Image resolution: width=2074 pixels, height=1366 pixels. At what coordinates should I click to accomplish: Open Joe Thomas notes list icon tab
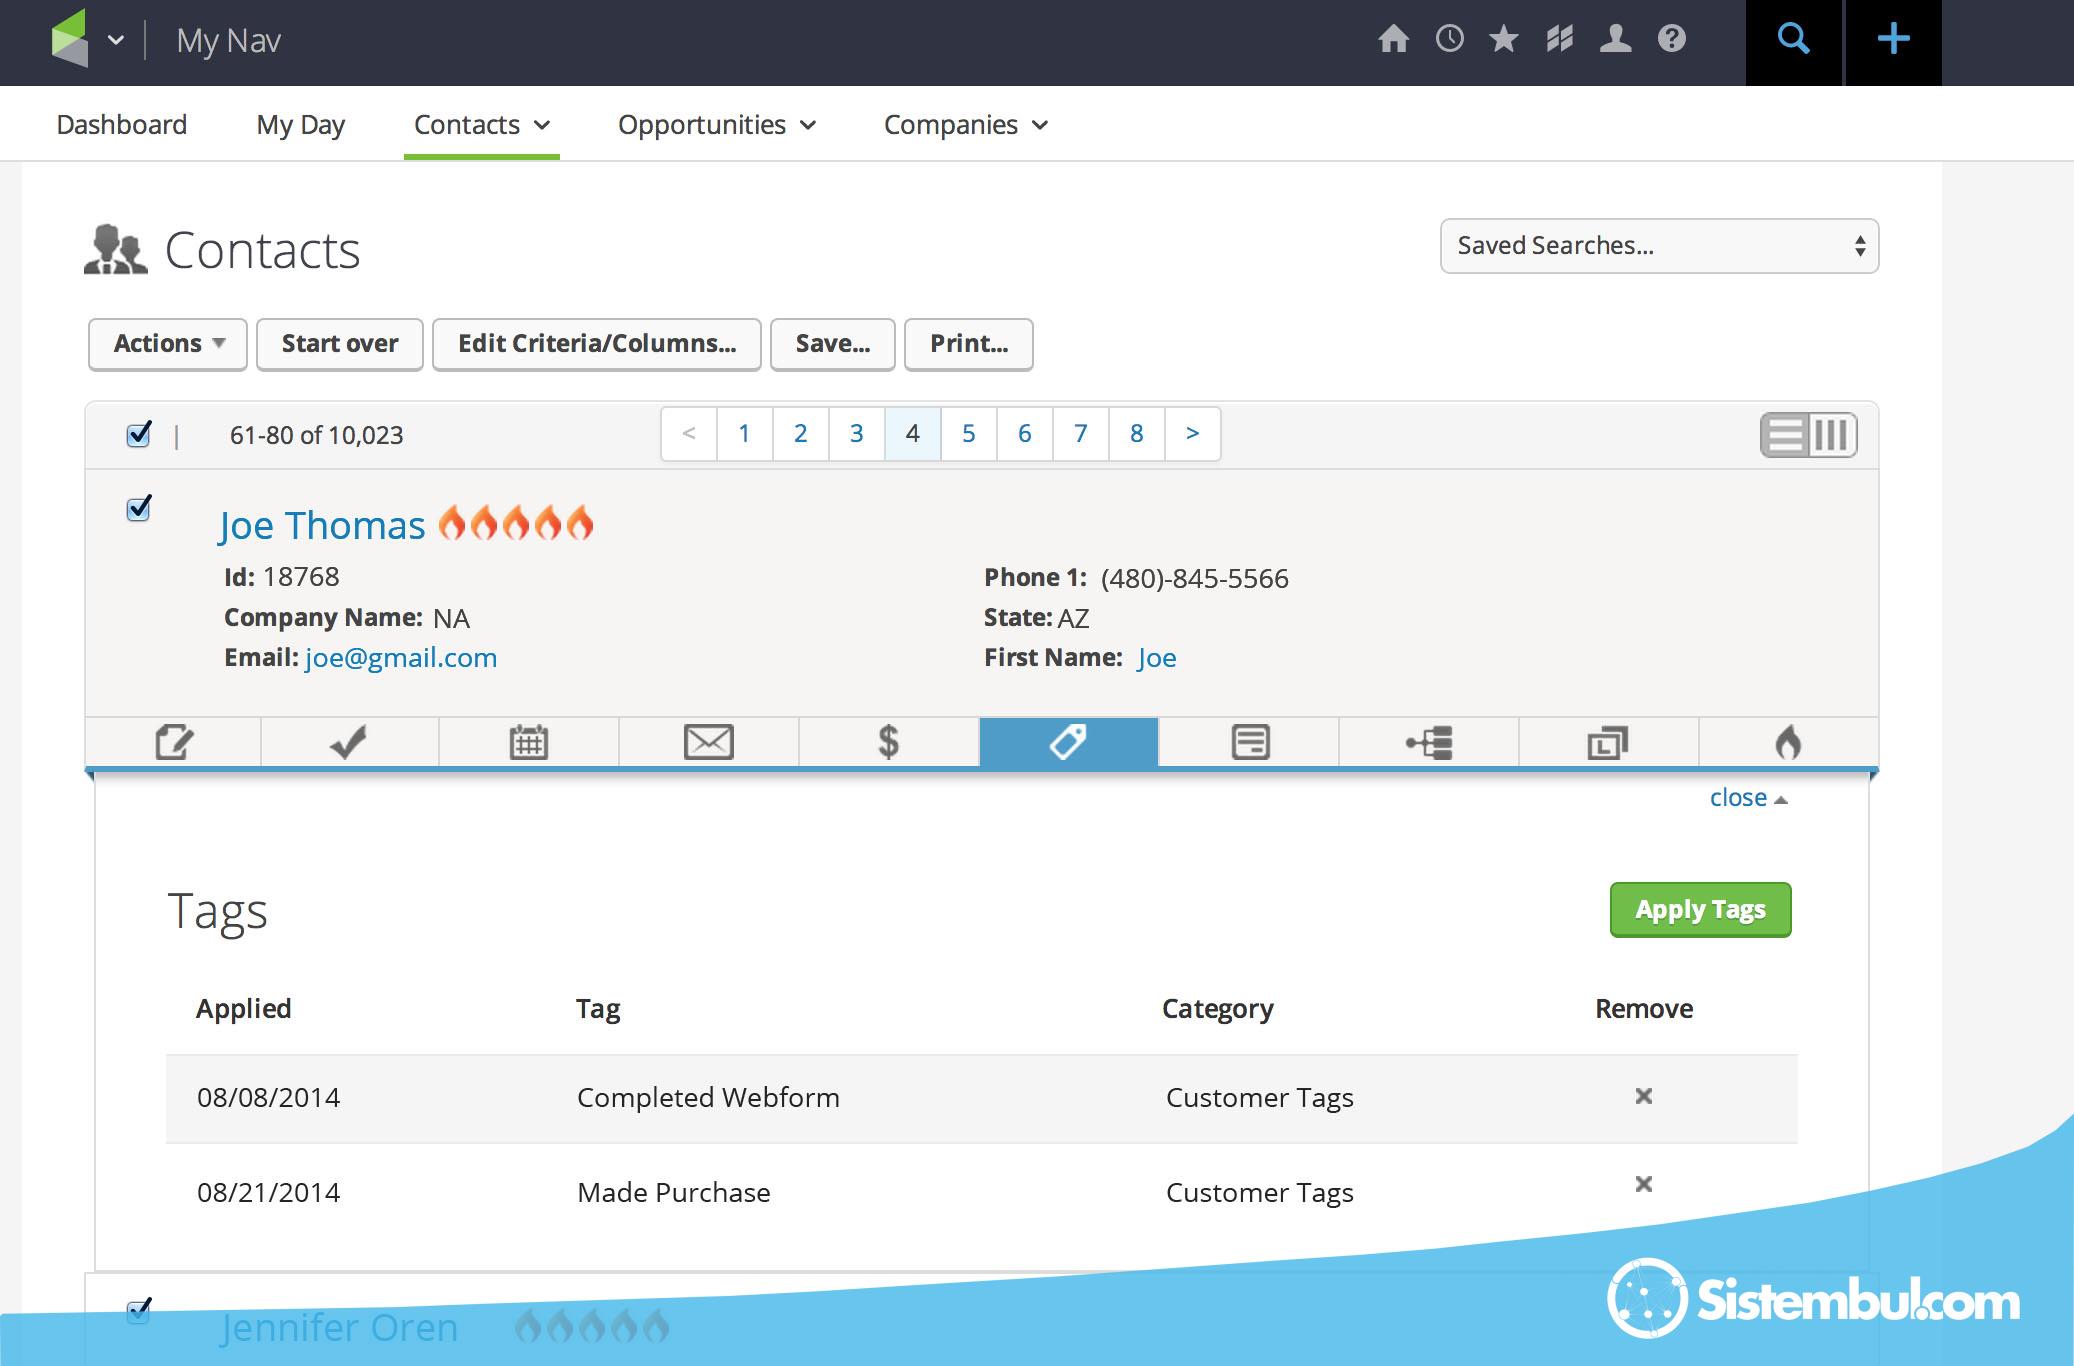[x=1249, y=742]
